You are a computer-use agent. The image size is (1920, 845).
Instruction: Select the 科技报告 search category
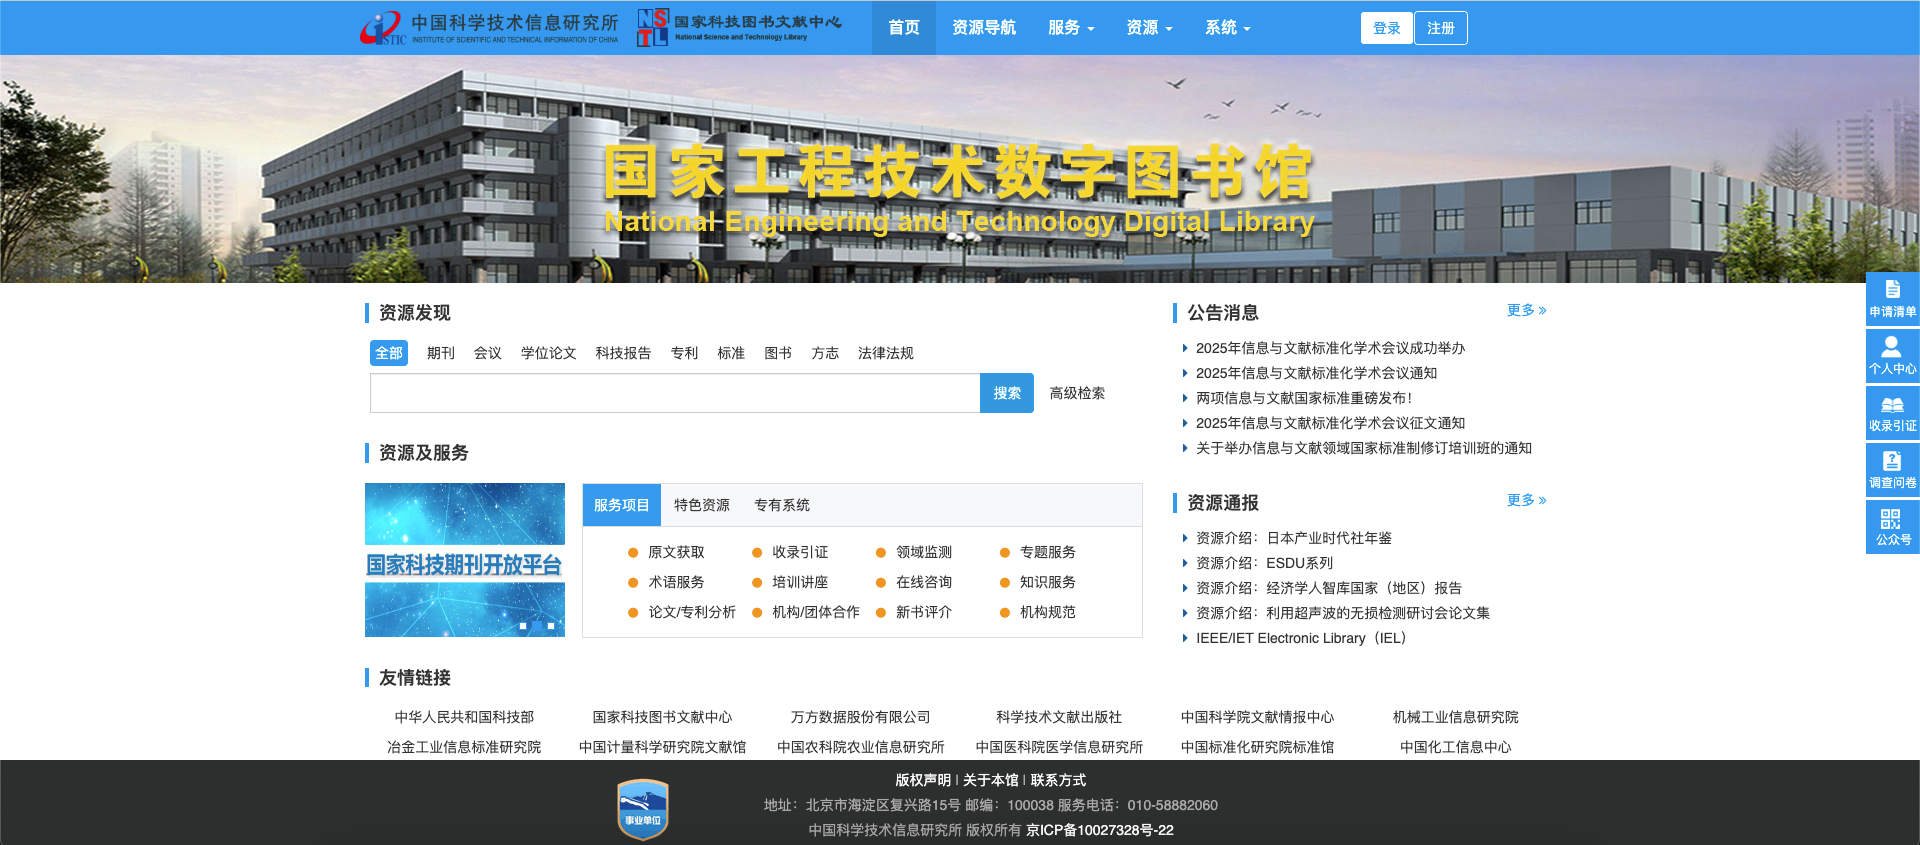click(x=623, y=353)
